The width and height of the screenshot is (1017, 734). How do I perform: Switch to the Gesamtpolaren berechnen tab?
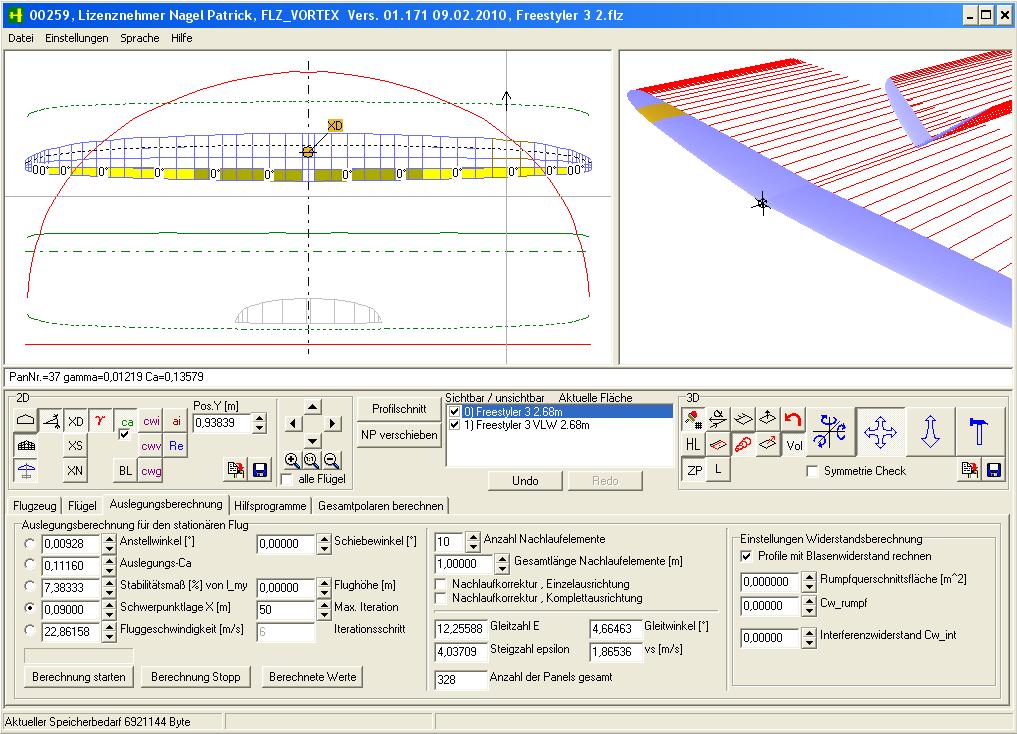[380, 506]
